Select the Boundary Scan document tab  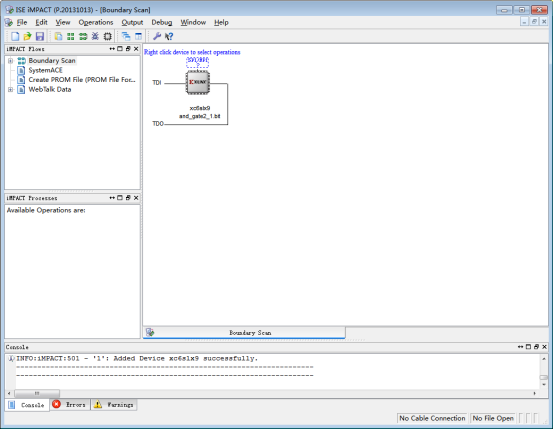pyautogui.click(x=244, y=333)
